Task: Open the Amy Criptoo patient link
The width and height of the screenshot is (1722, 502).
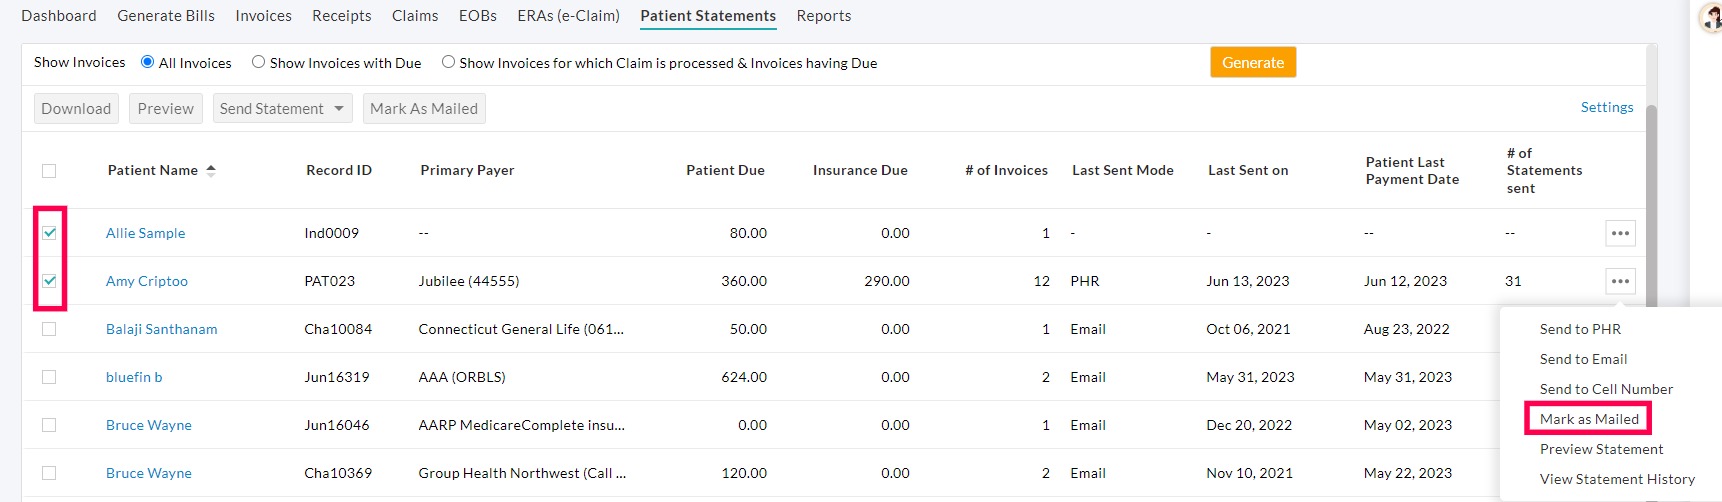Action: pos(147,281)
